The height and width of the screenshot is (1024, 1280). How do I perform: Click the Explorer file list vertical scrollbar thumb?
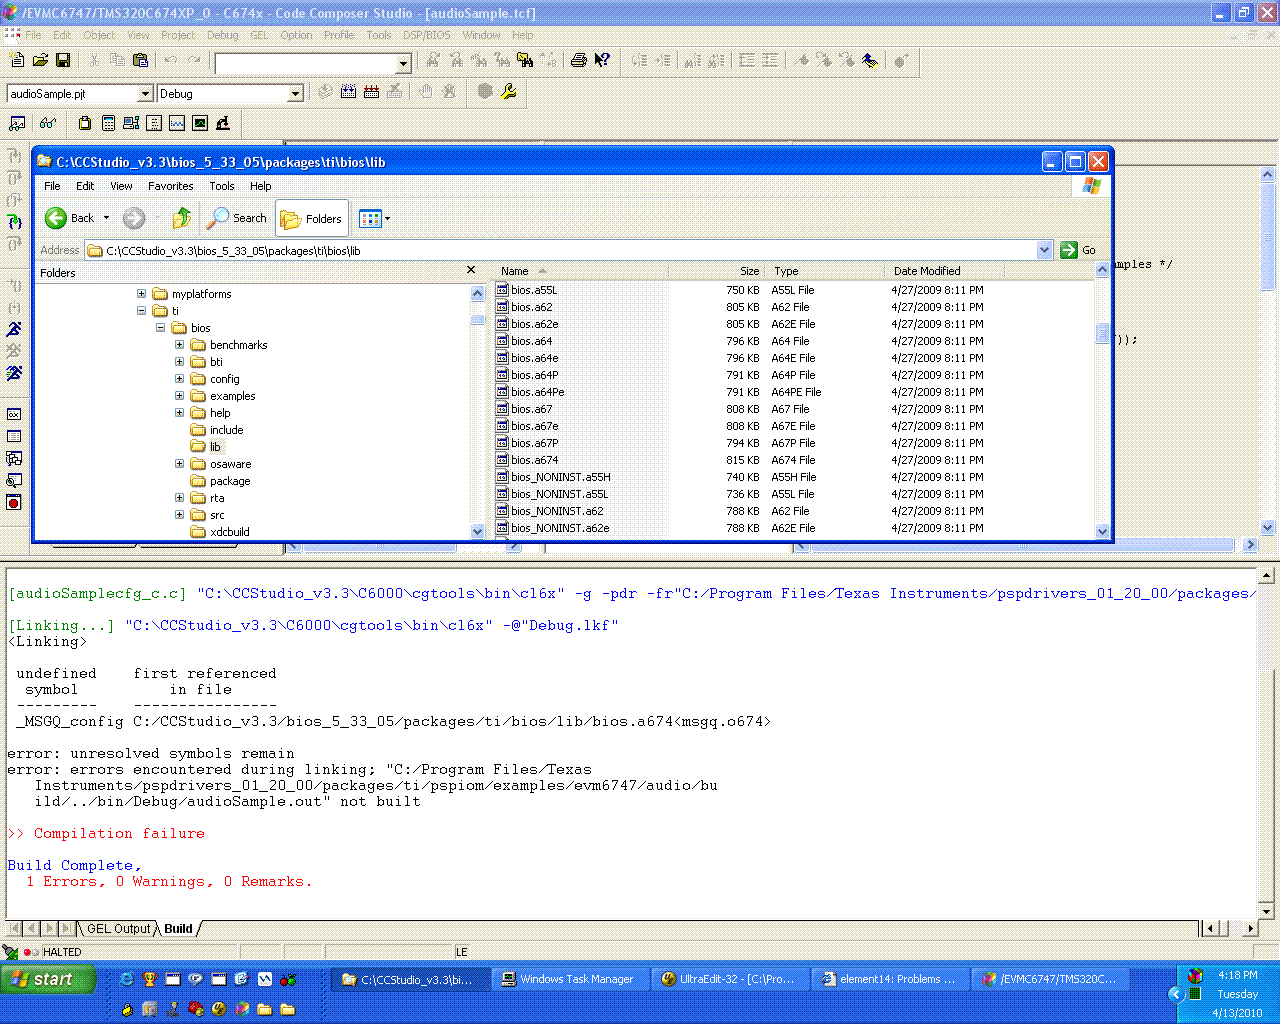[1102, 333]
